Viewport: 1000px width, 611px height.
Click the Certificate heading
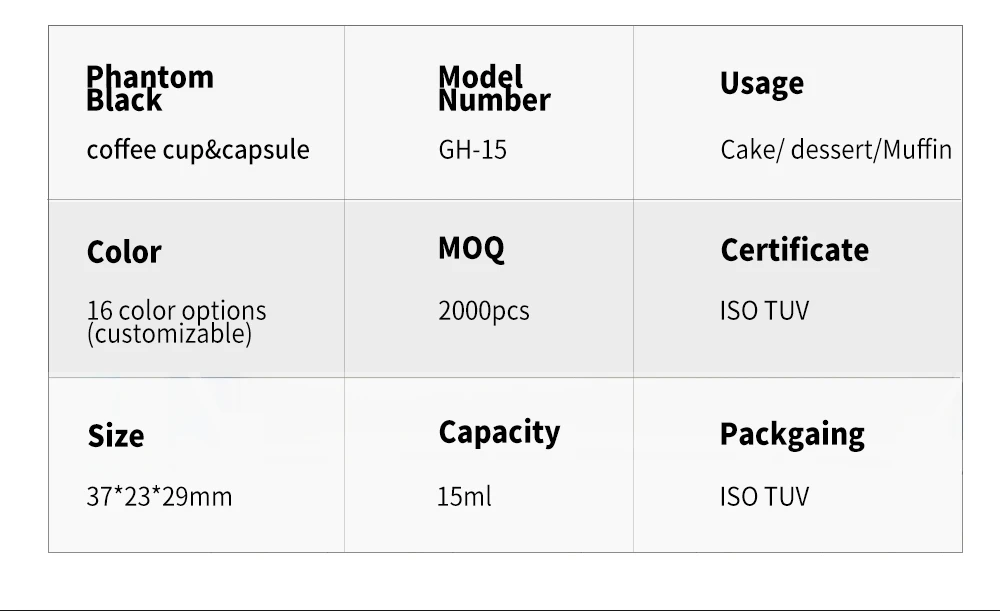[x=795, y=250]
